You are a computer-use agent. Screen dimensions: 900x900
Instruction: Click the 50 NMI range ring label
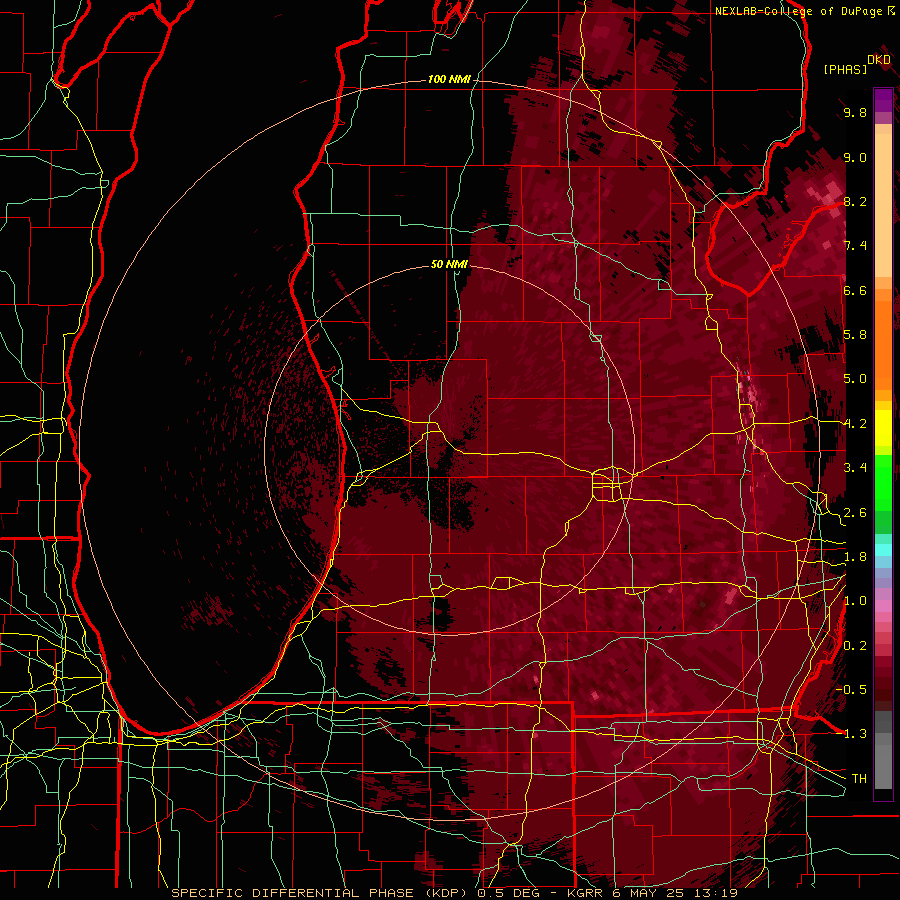[x=449, y=264]
